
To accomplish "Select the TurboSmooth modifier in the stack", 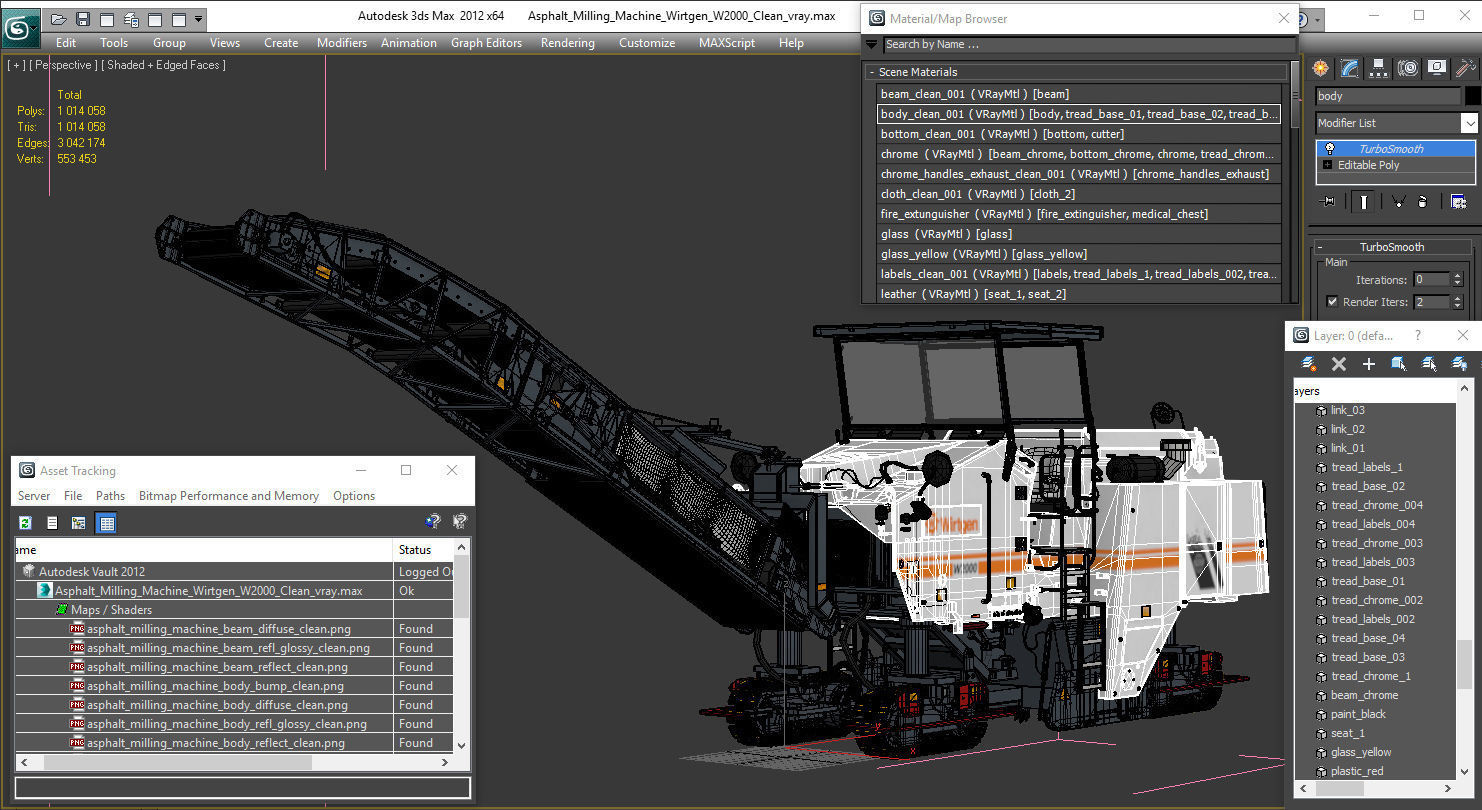I will pos(1396,148).
